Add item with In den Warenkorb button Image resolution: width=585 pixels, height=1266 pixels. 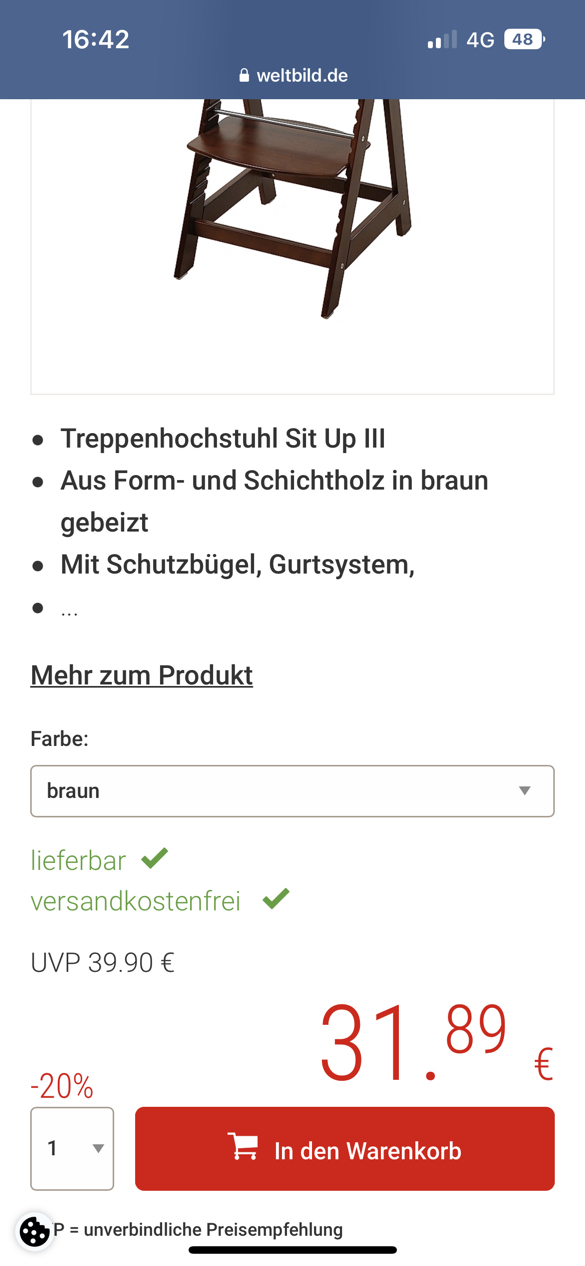(x=345, y=1149)
